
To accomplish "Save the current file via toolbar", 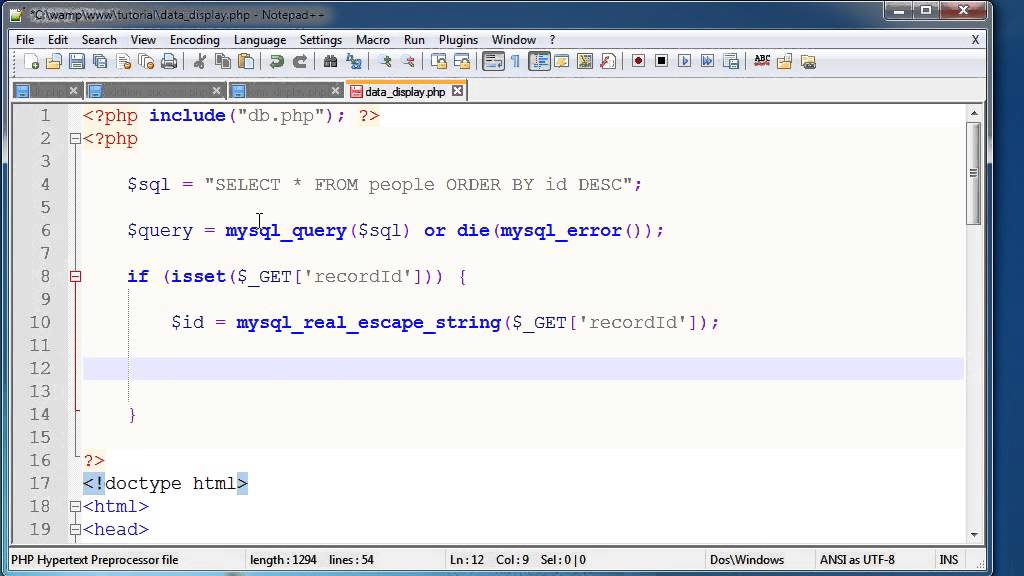I will click(x=76, y=61).
